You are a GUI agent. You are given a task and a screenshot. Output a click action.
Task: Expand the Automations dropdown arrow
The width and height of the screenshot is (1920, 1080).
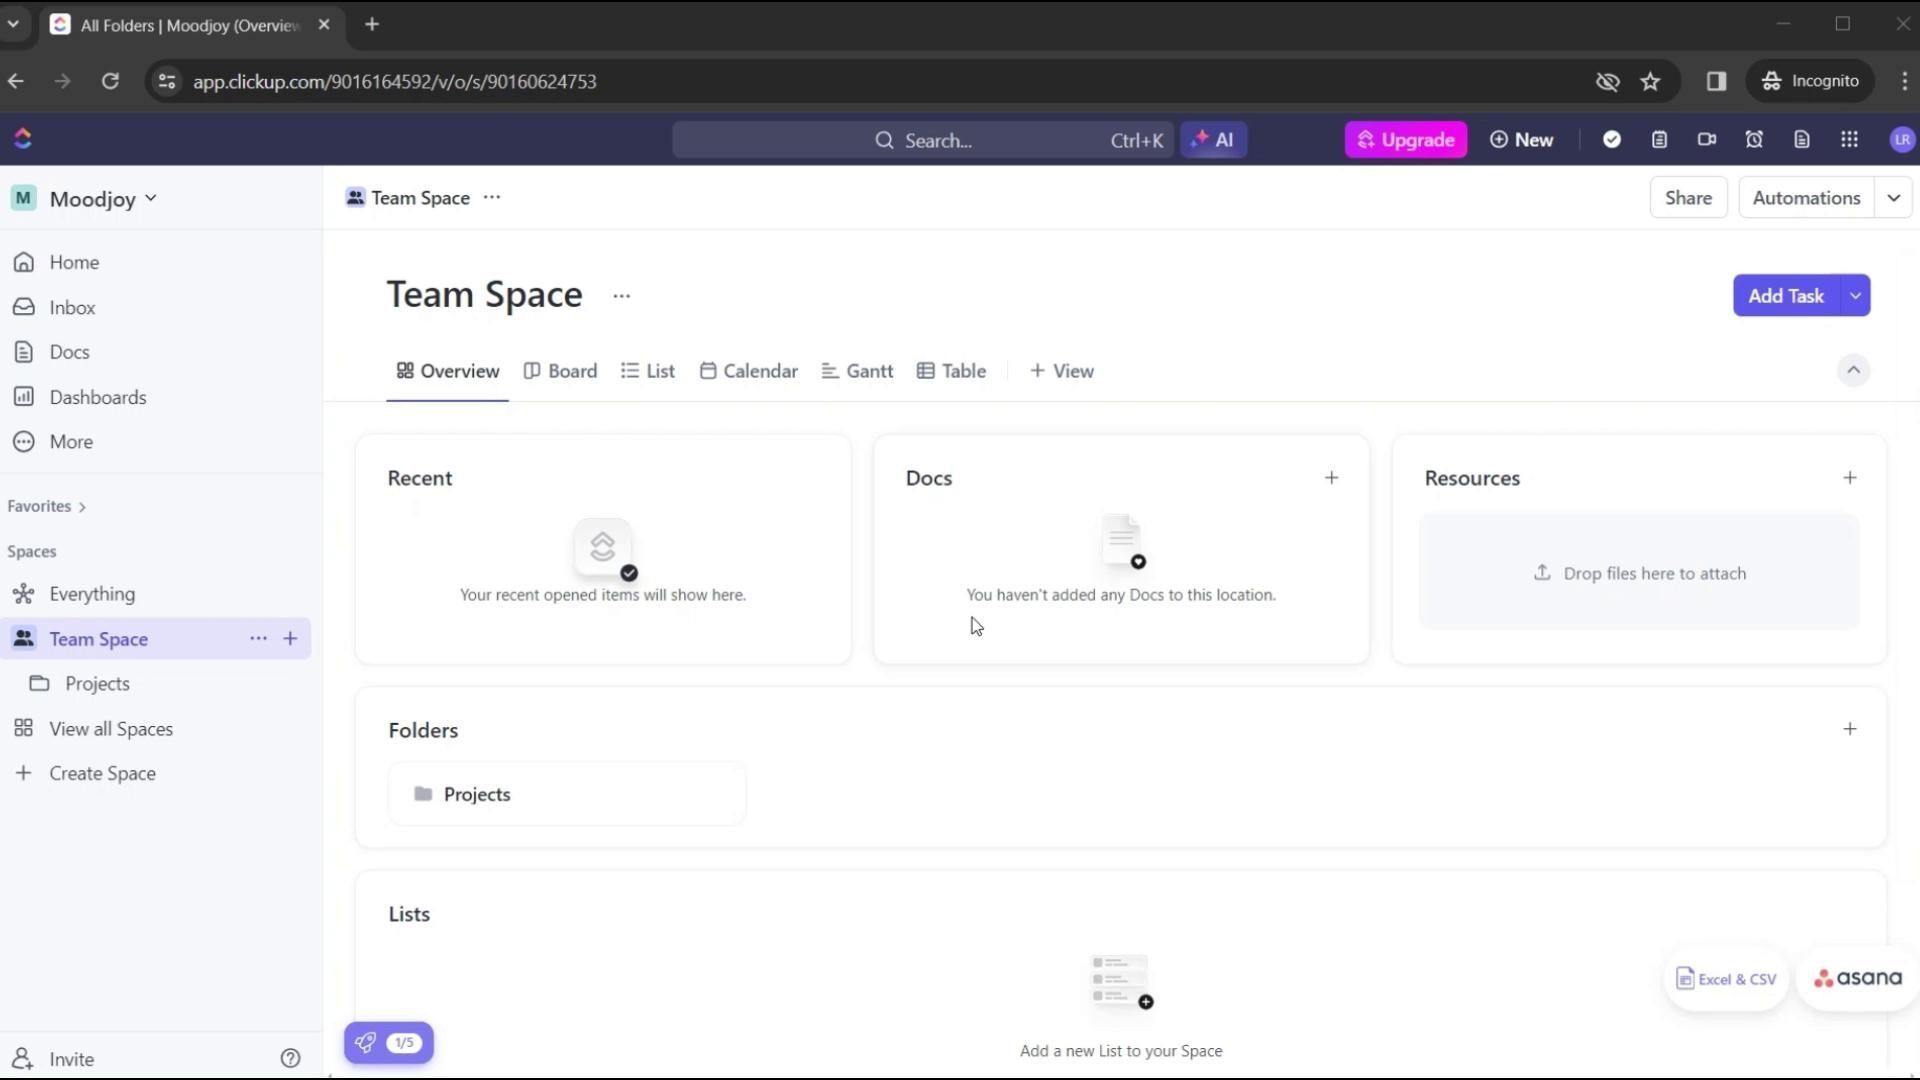tap(1893, 198)
